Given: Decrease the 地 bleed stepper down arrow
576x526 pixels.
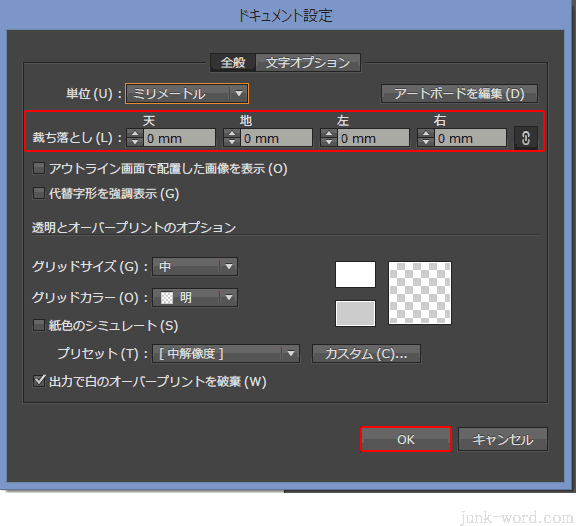Looking at the screenshot, I should pyautogui.click(x=232, y=143).
